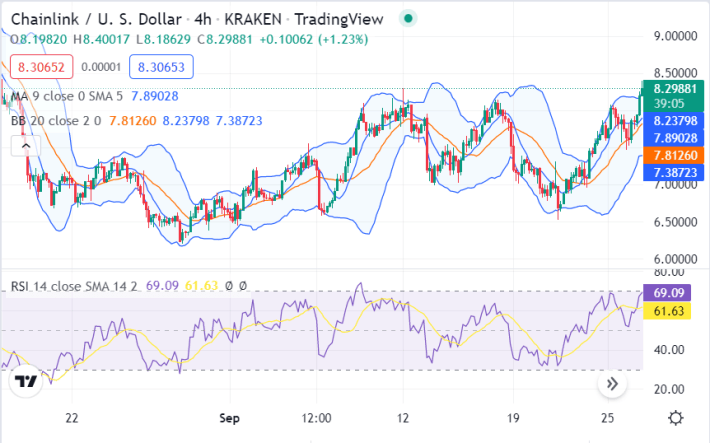Select the BB 20 close indicator legend
This screenshot has height=443, width=710.
(x=56, y=121)
